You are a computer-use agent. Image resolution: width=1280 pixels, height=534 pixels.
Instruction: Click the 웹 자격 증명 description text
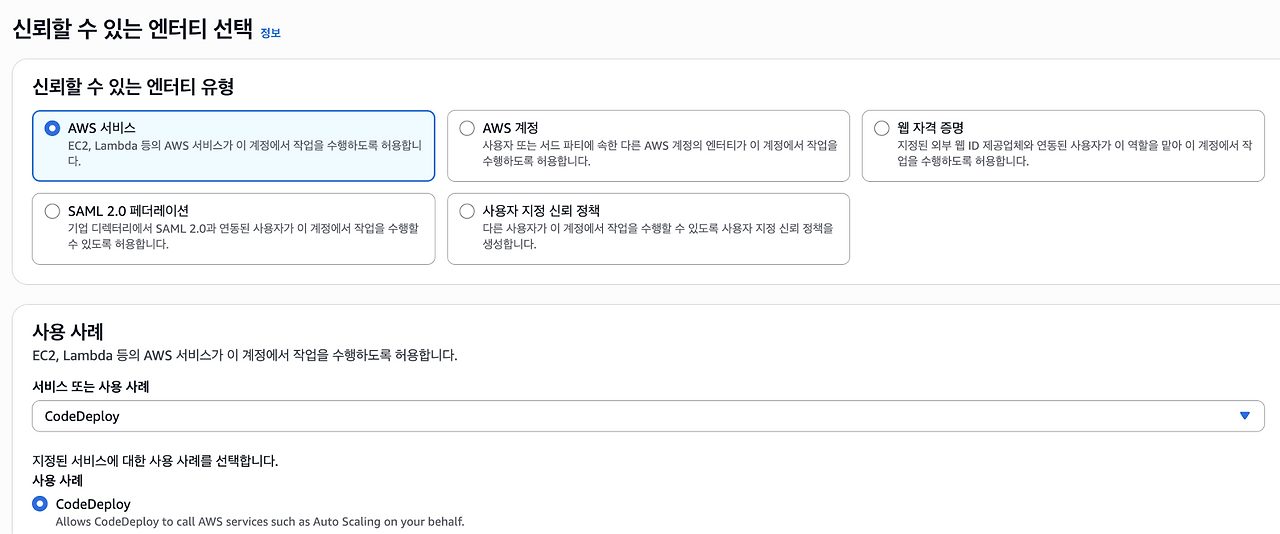click(x=1075, y=153)
